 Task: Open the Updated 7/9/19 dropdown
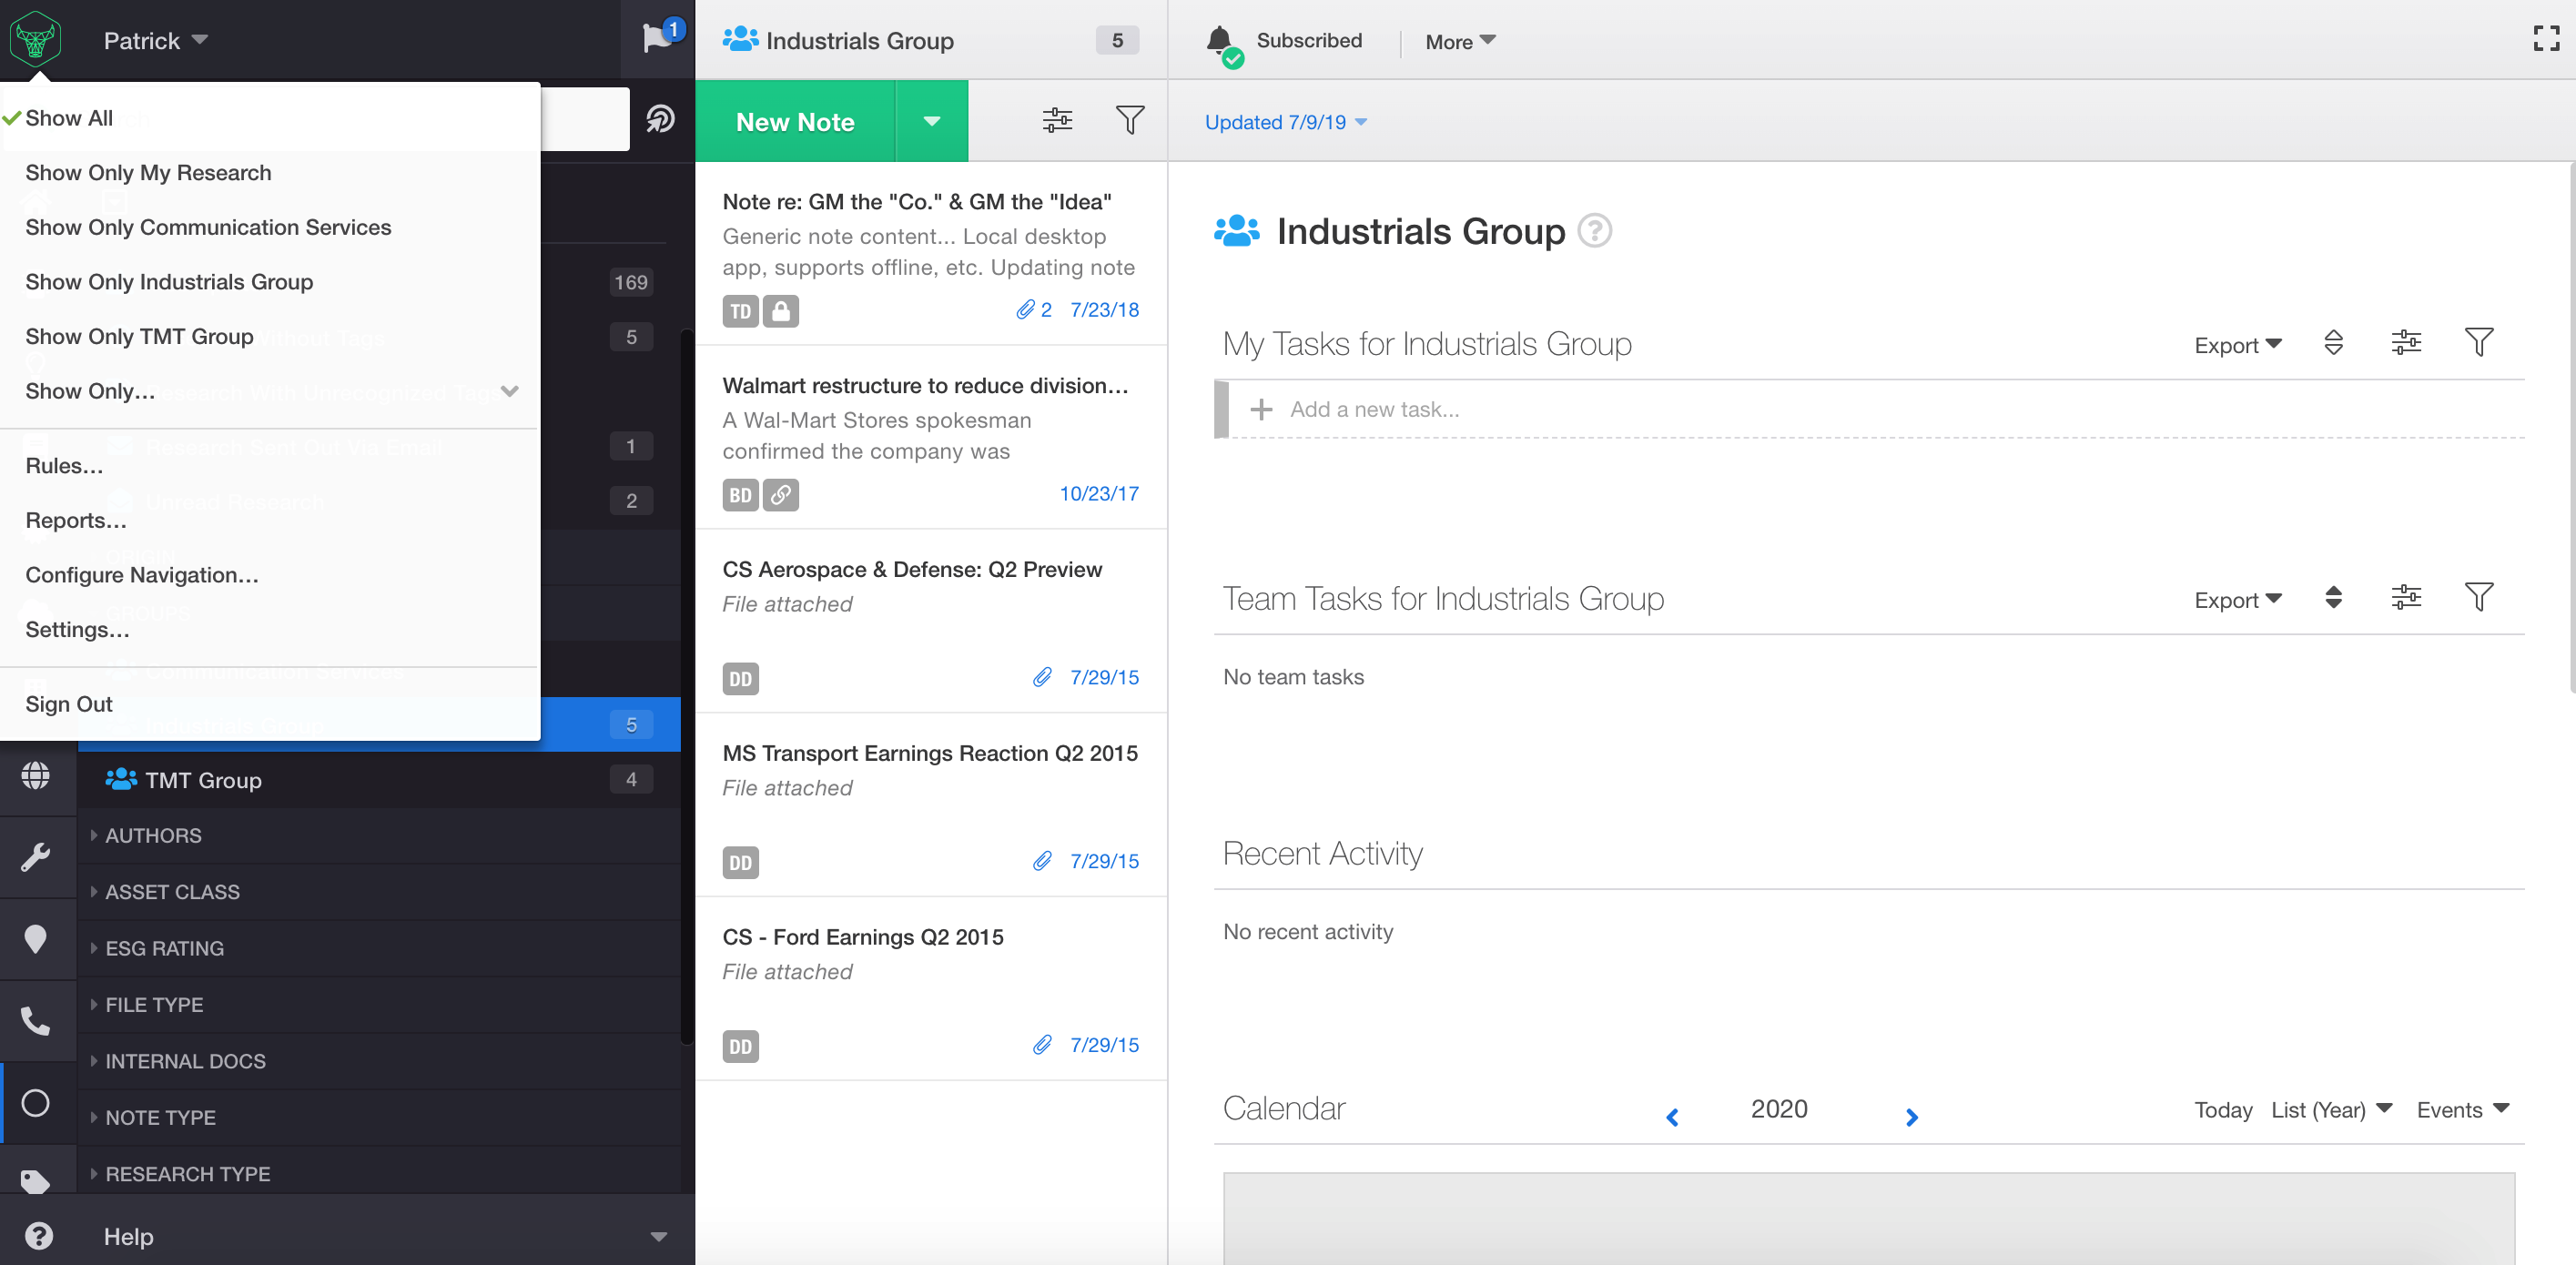pyautogui.click(x=1285, y=122)
